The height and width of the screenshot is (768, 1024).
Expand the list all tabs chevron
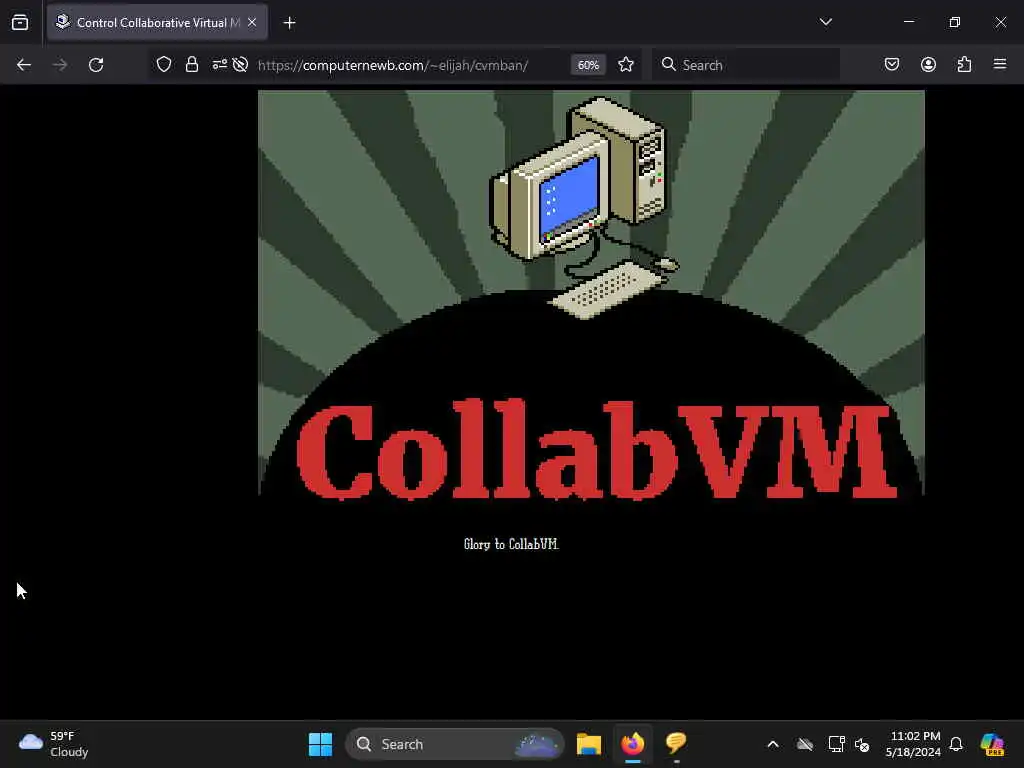825,22
